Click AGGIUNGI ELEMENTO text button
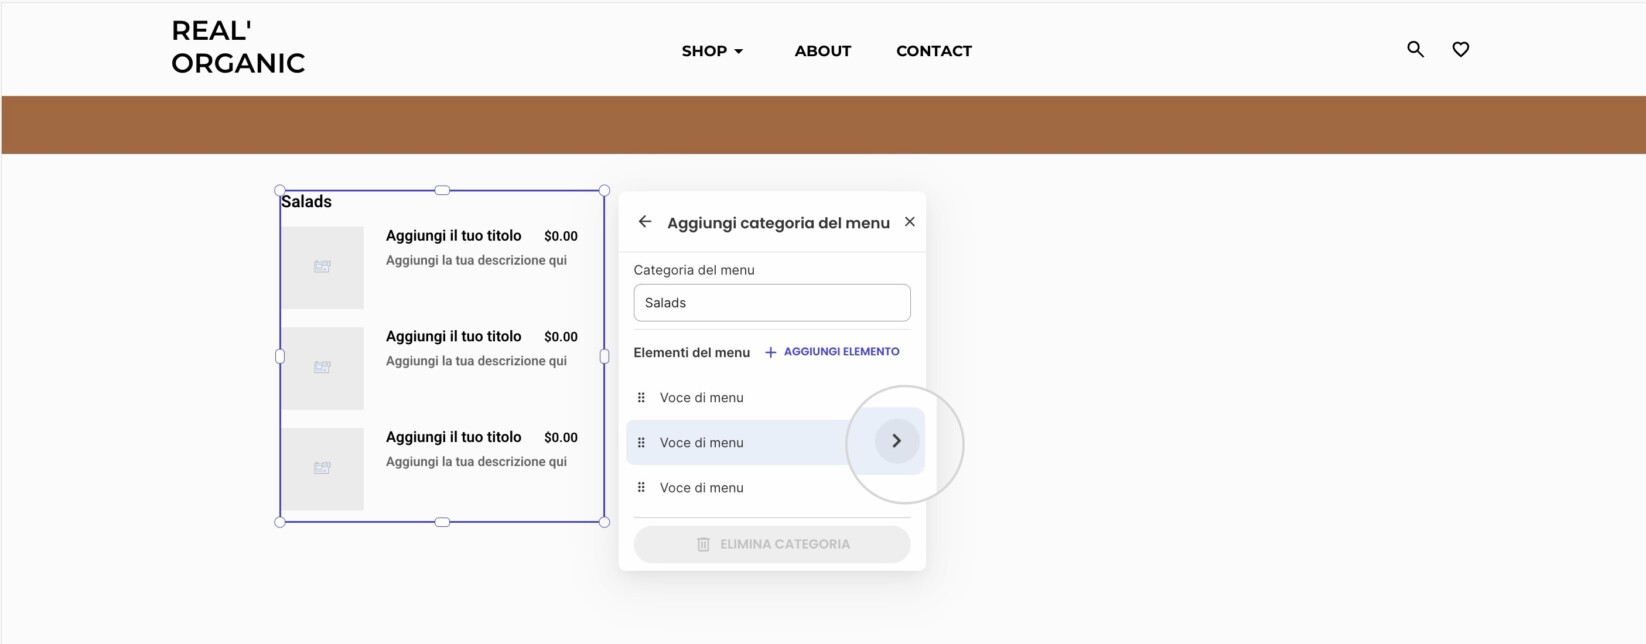The width and height of the screenshot is (1646, 644). tap(841, 352)
